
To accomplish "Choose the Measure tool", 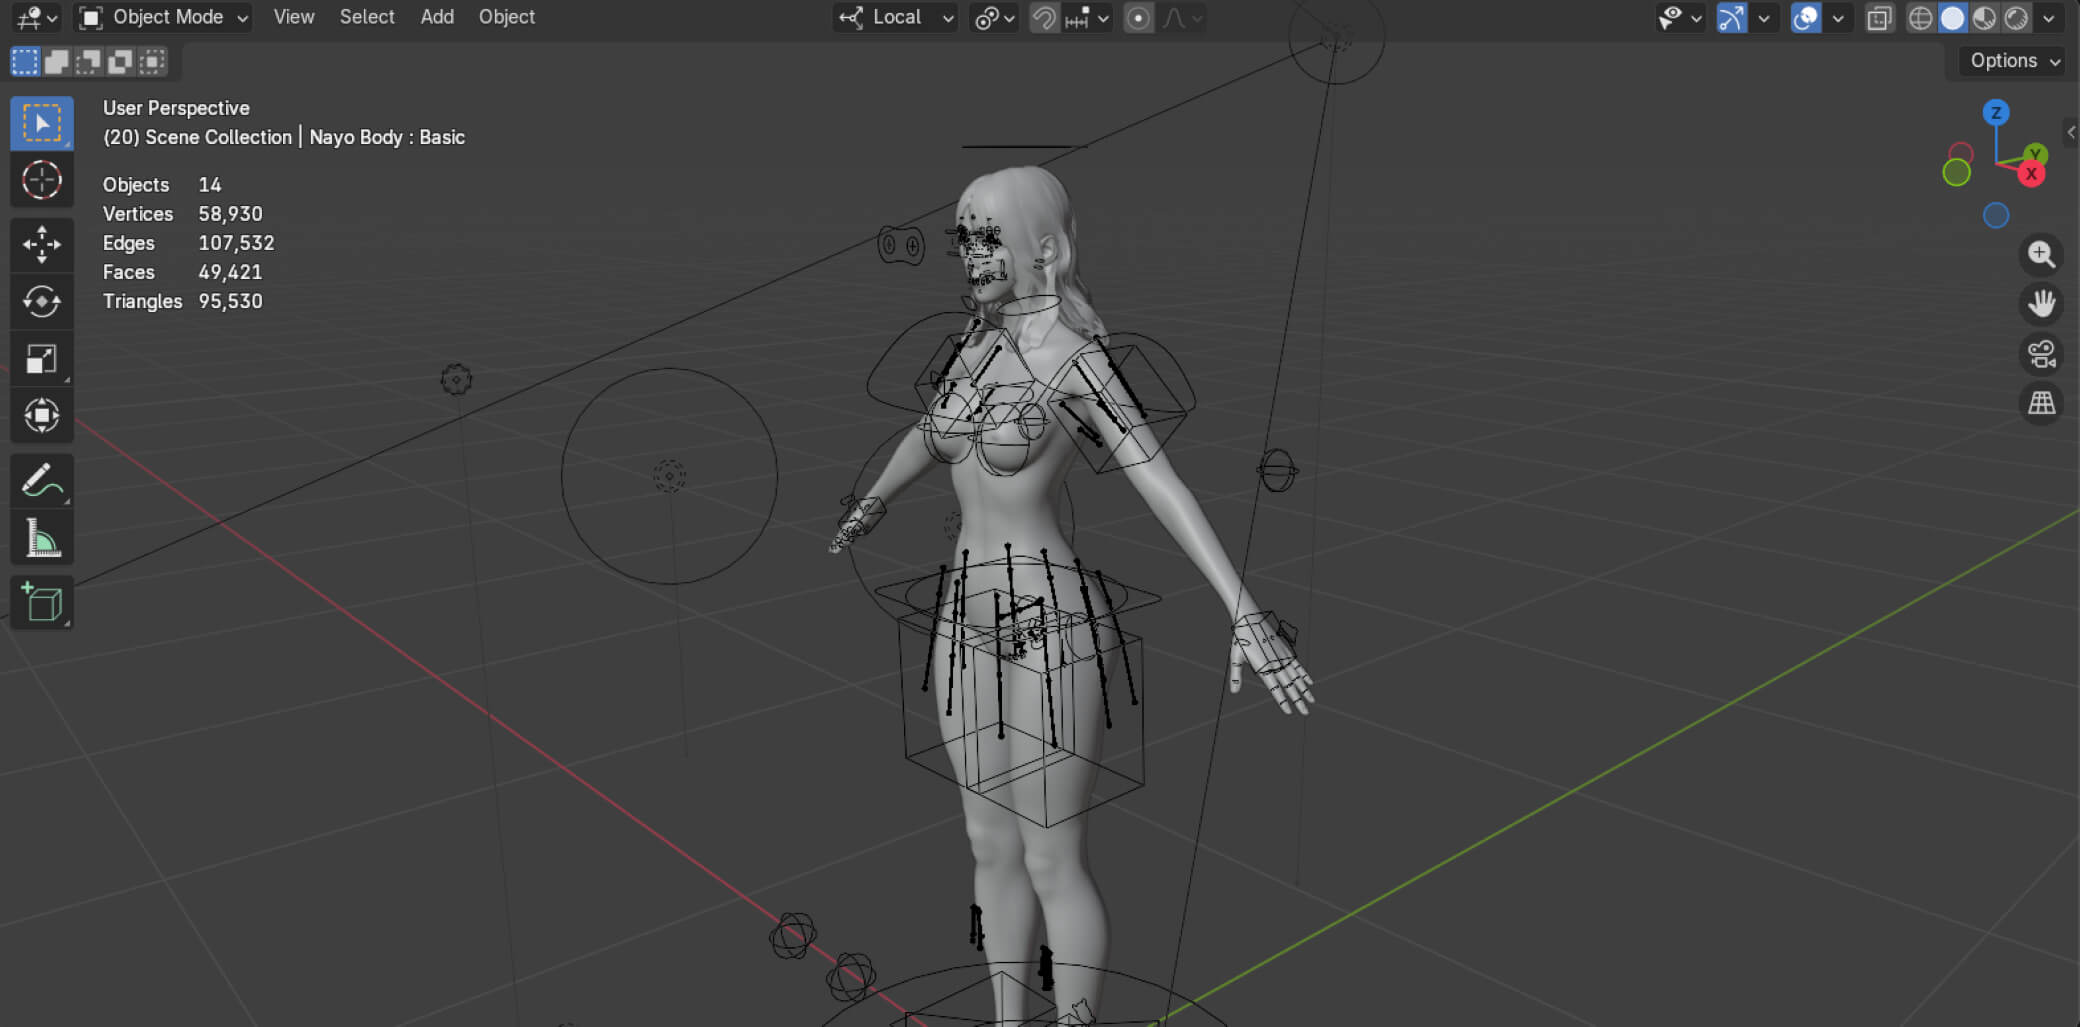I will (x=42, y=538).
